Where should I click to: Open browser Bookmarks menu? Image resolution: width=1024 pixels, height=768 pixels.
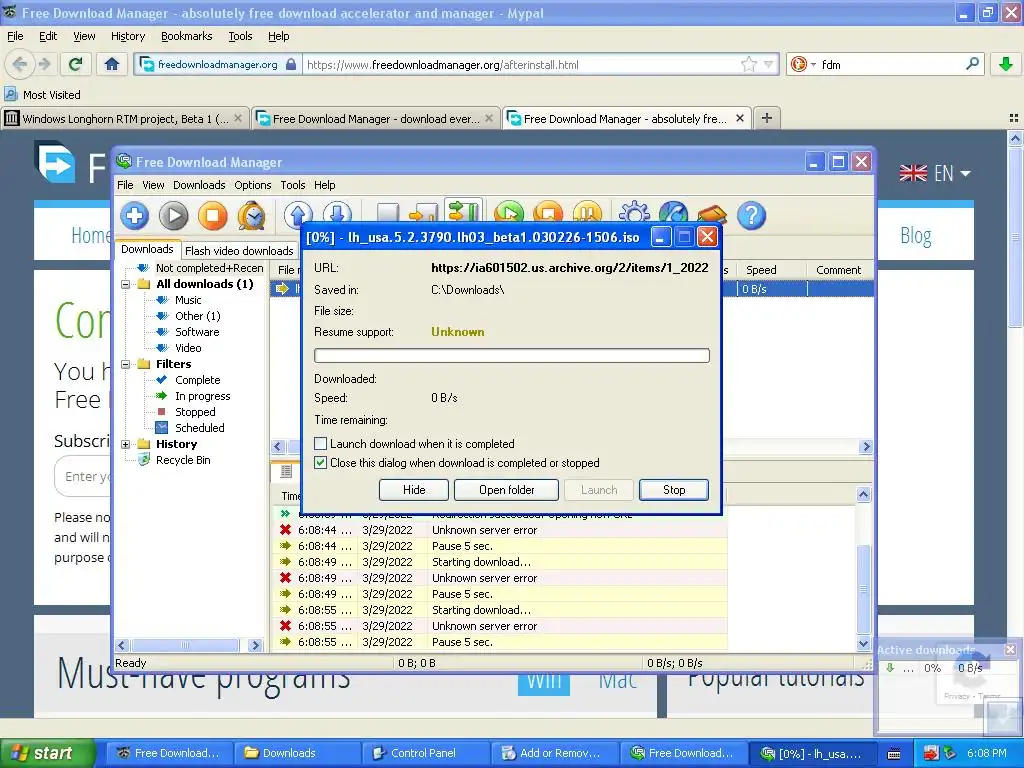click(x=187, y=36)
